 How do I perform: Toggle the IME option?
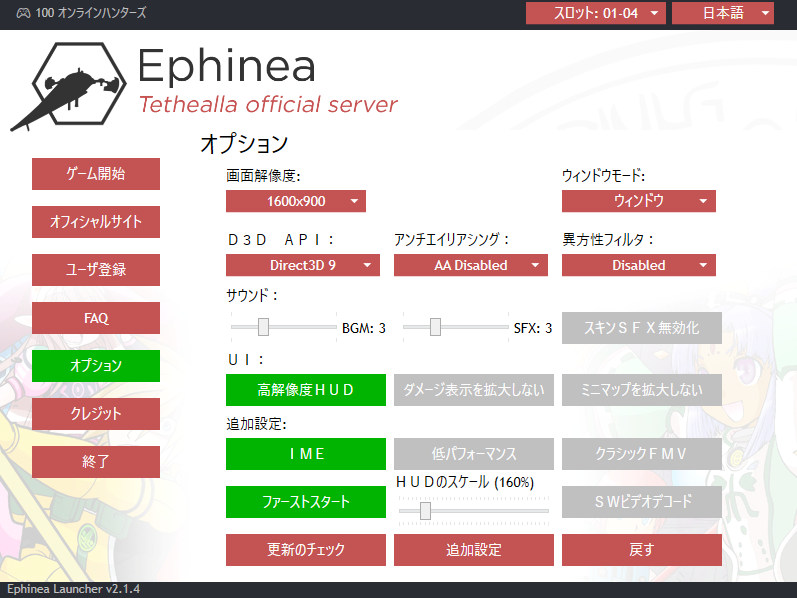point(305,454)
